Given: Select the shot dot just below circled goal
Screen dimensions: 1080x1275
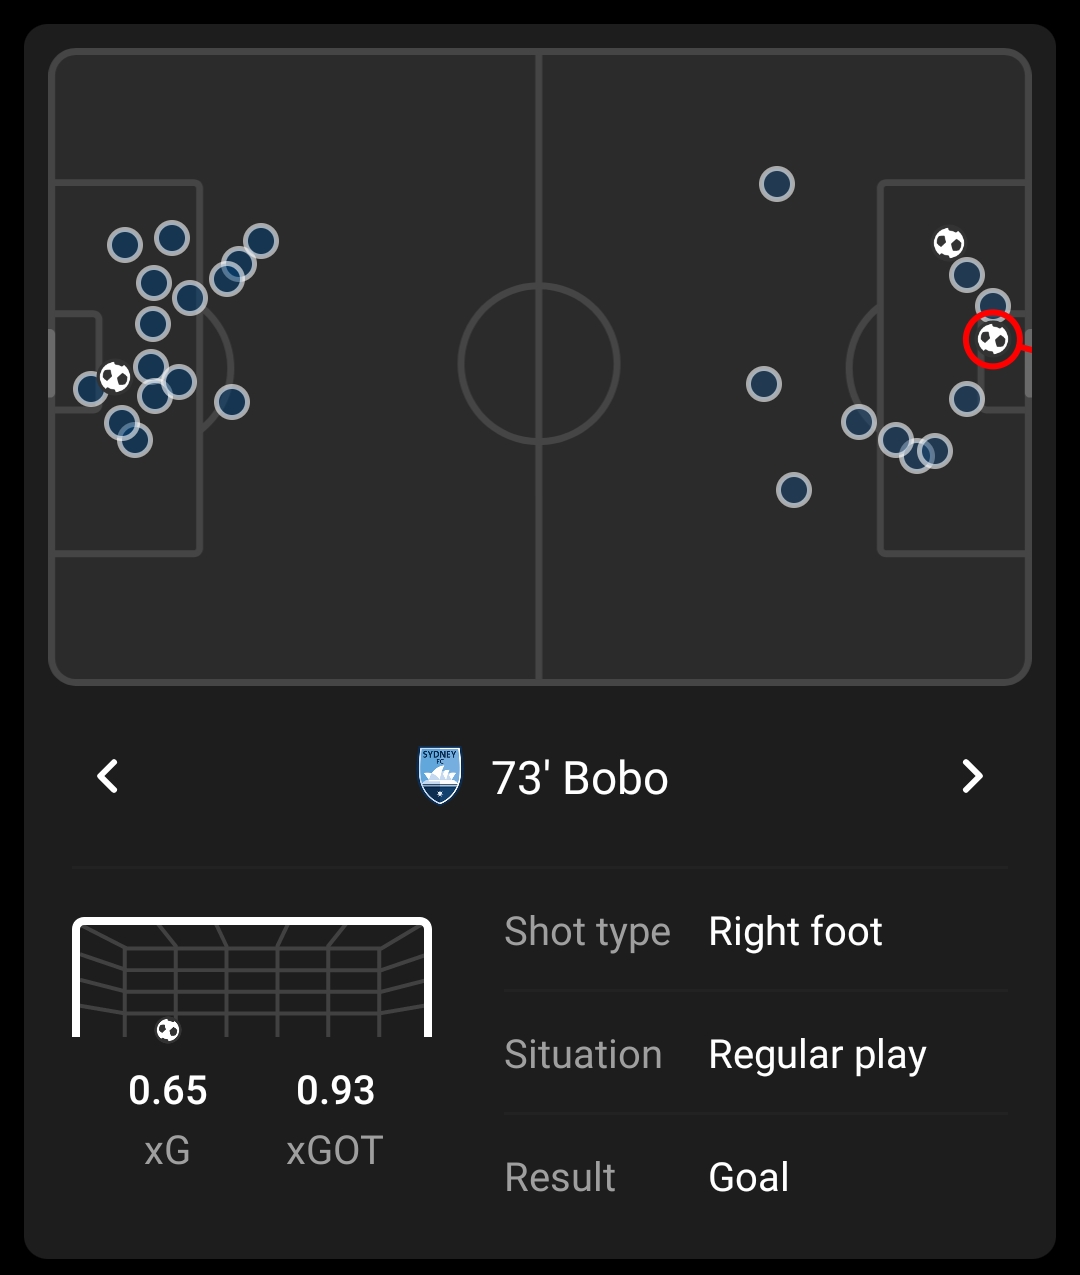Looking at the screenshot, I should click(x=967, y=399).
